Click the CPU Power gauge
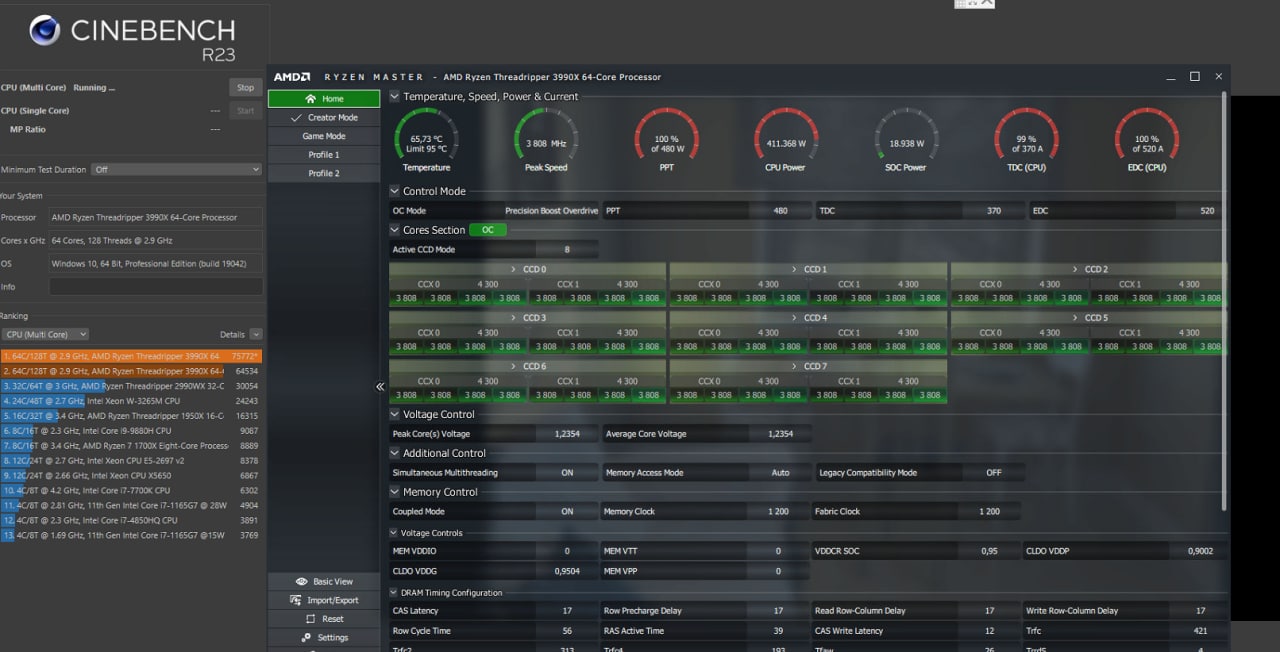 [x=786, y=139]
